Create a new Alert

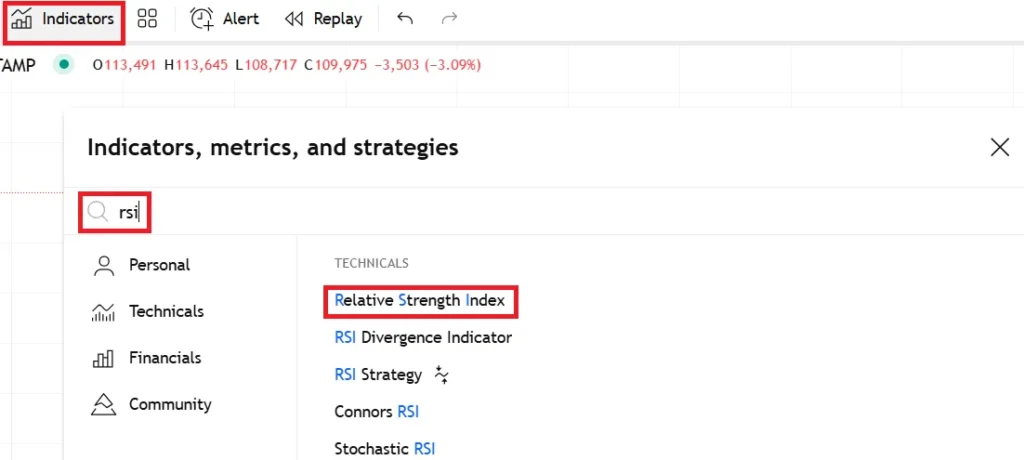pos(225,19)
